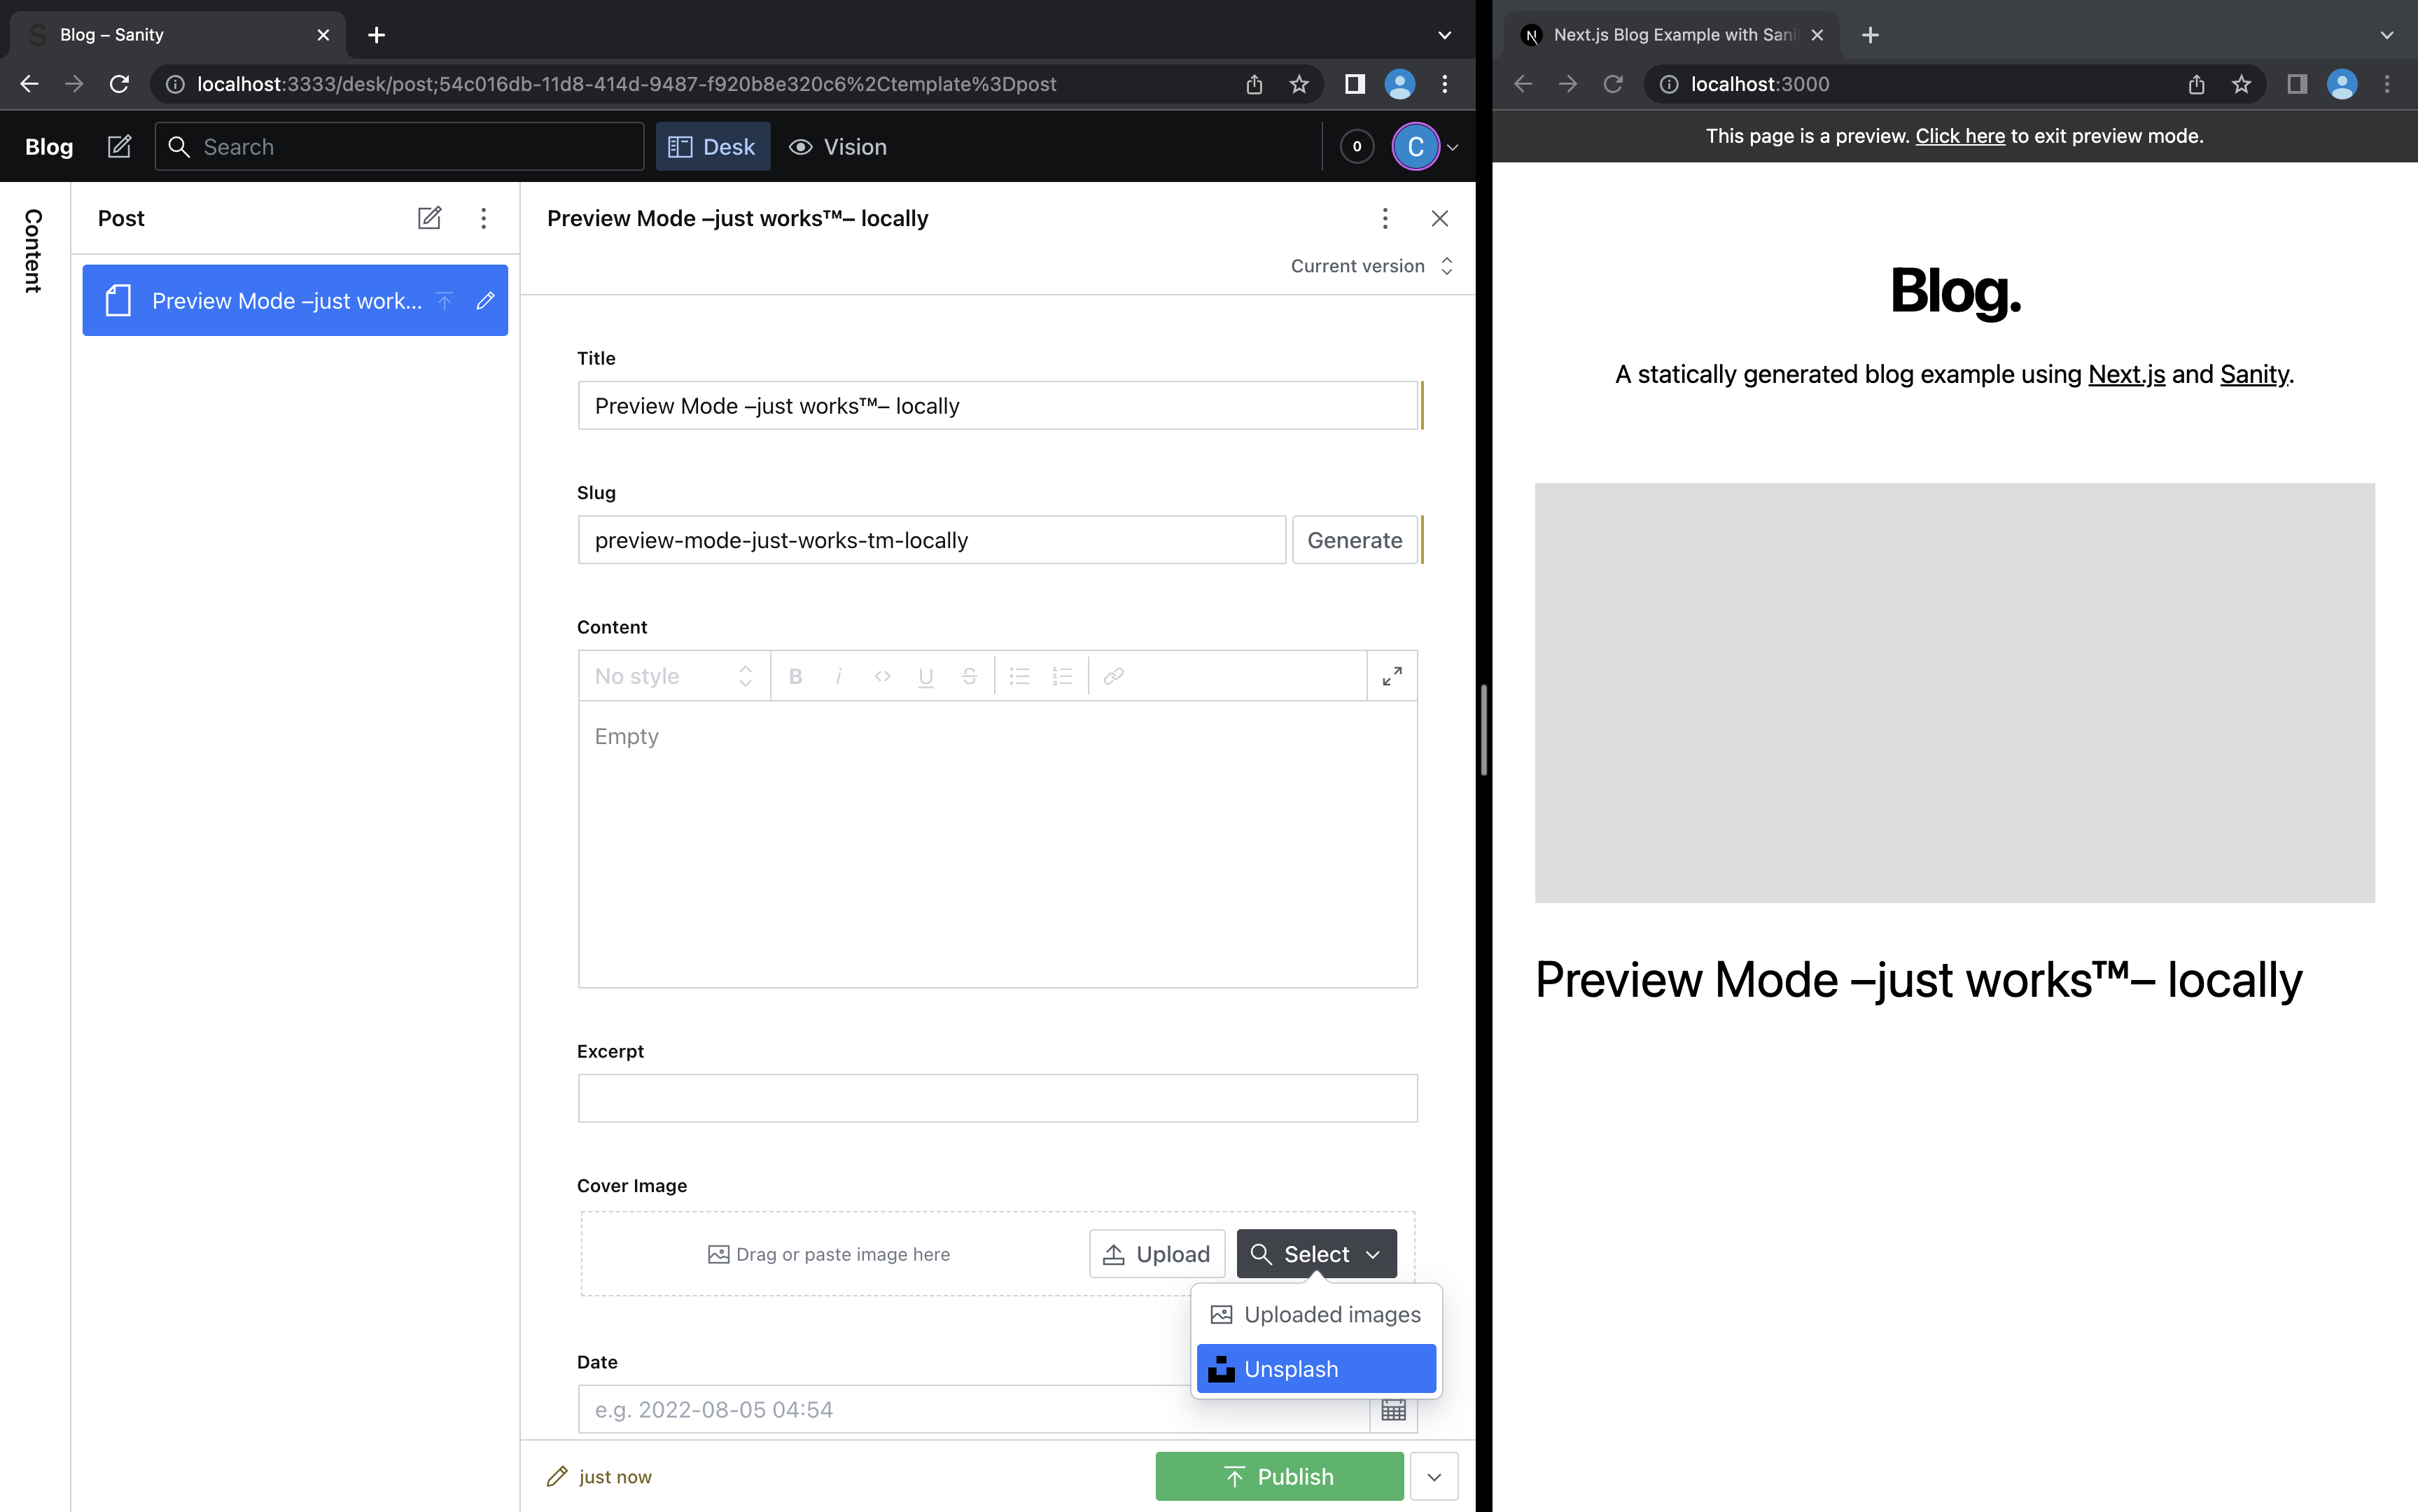
Task: Open Chrome menu in the Next.js blog window
Action: [2387, 84]
